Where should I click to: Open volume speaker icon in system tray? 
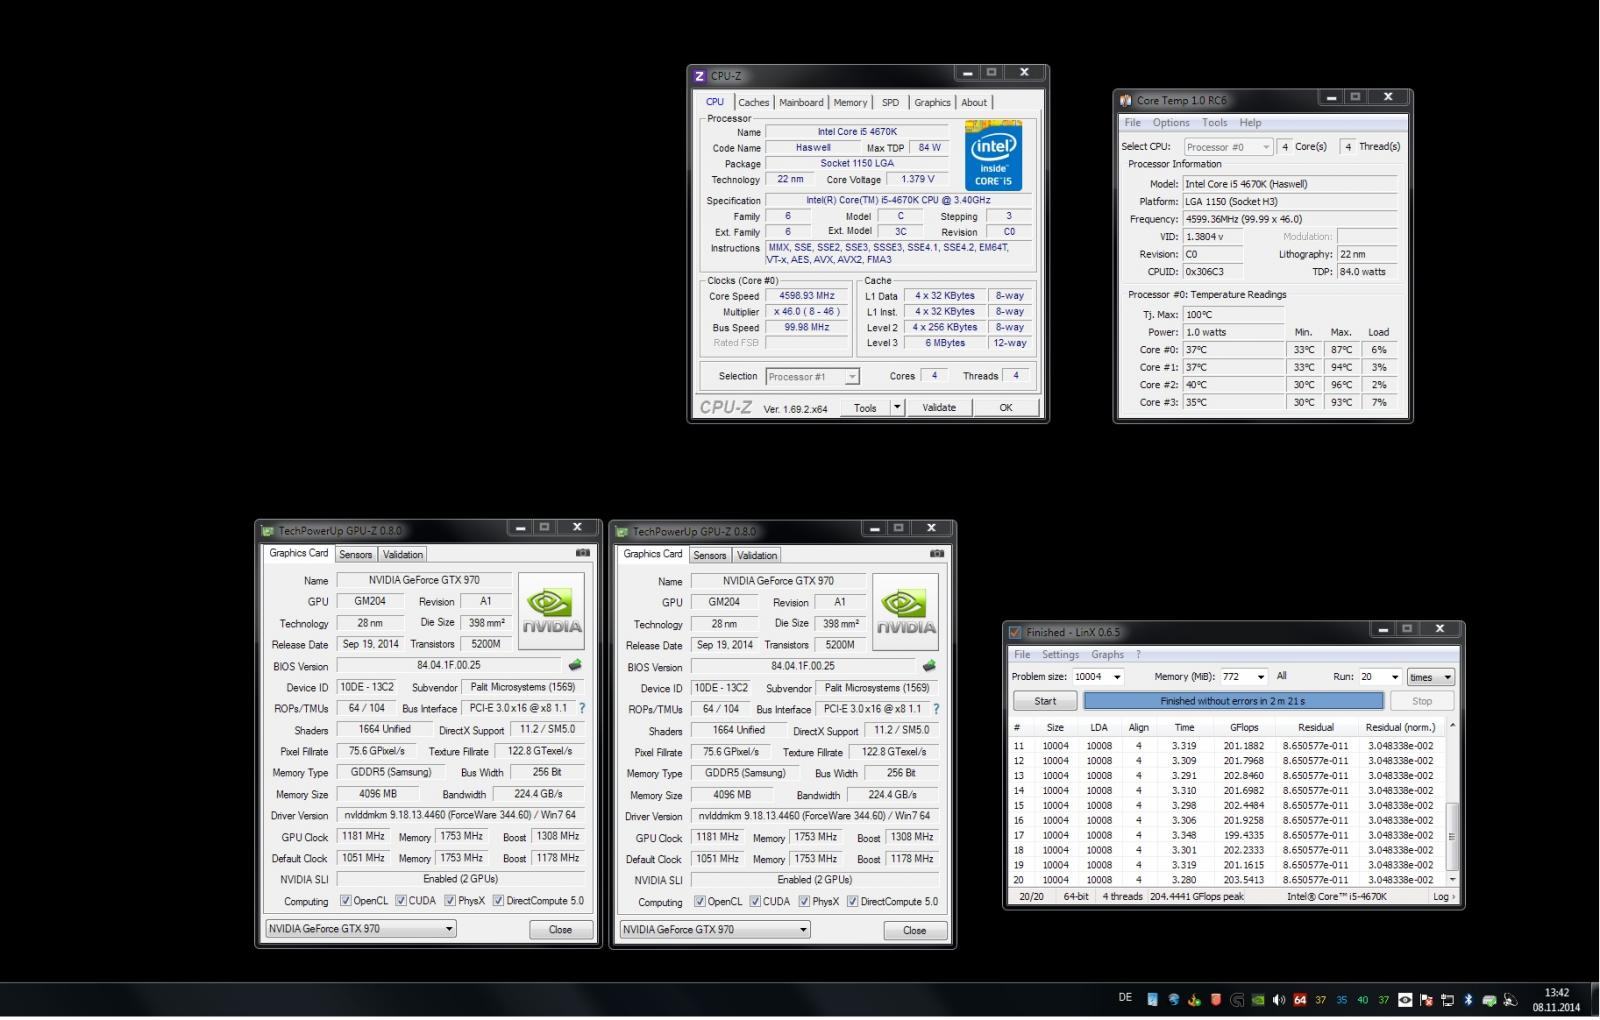(x=1278, y=1000)
